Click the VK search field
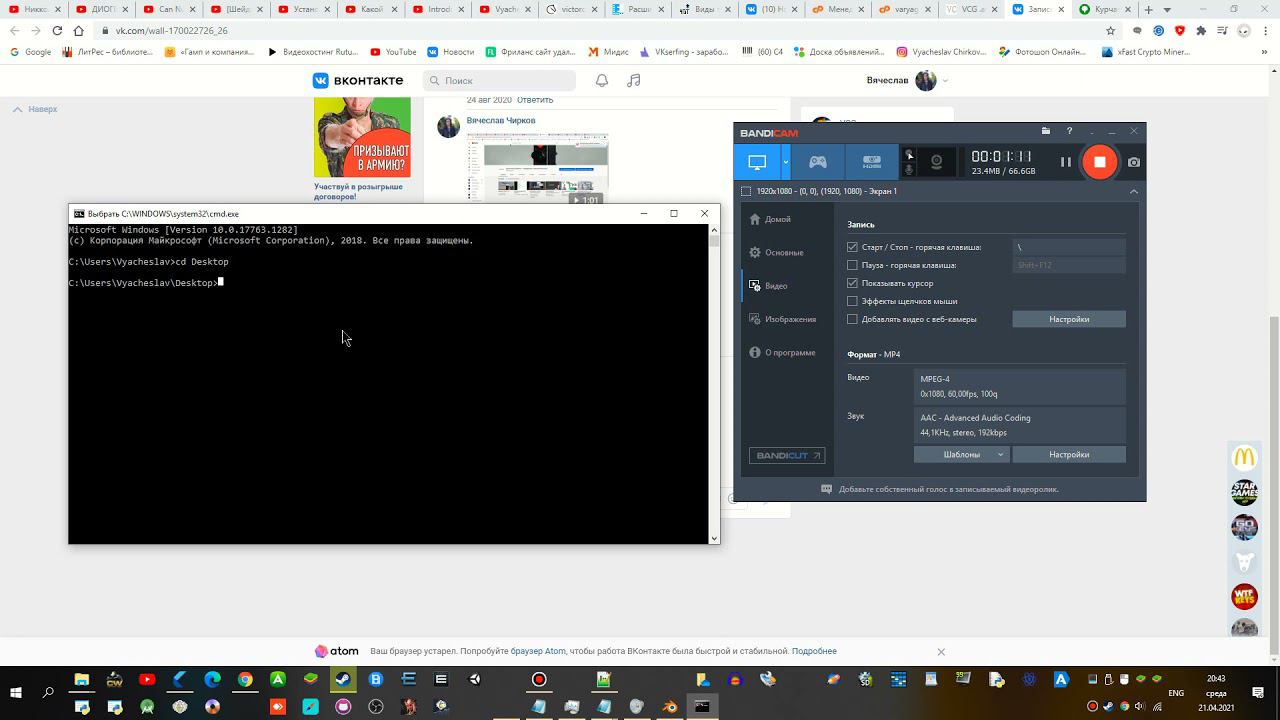The height and width of the screenshot is (720, 1280). click(x=499, y=81)
